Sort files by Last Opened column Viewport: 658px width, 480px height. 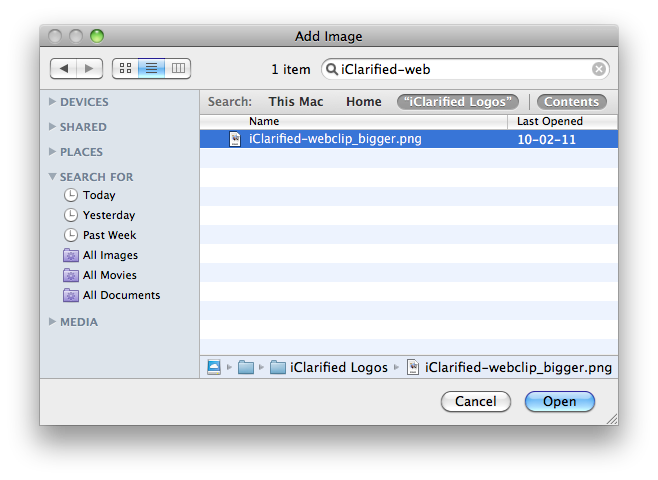click(560, 121)
